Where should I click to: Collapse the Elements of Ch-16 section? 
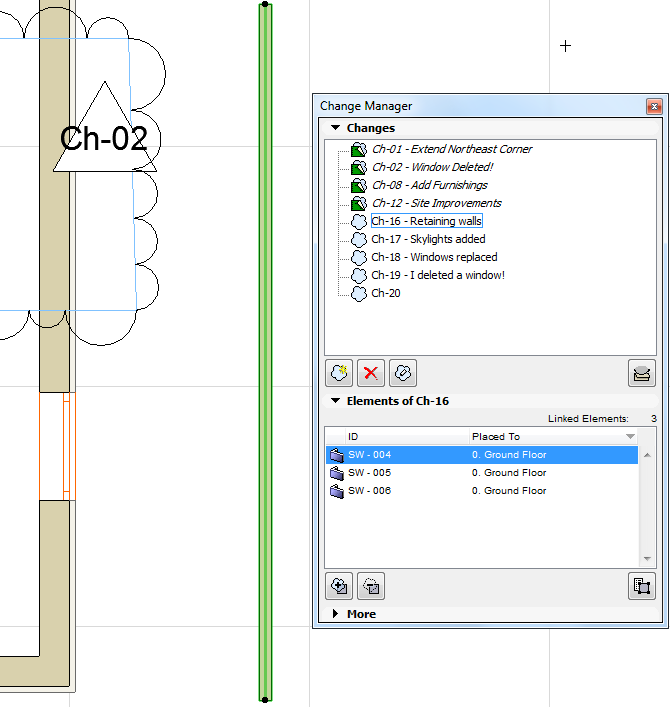(335, 400)
